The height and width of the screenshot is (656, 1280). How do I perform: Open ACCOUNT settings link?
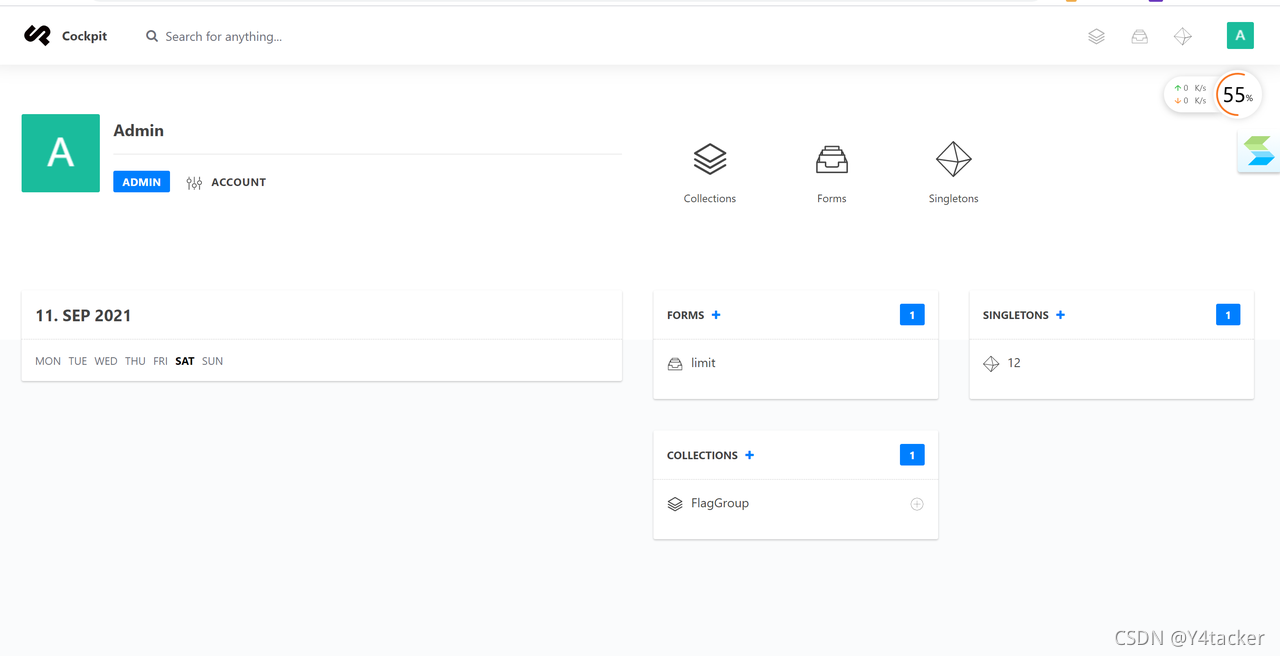238,182
